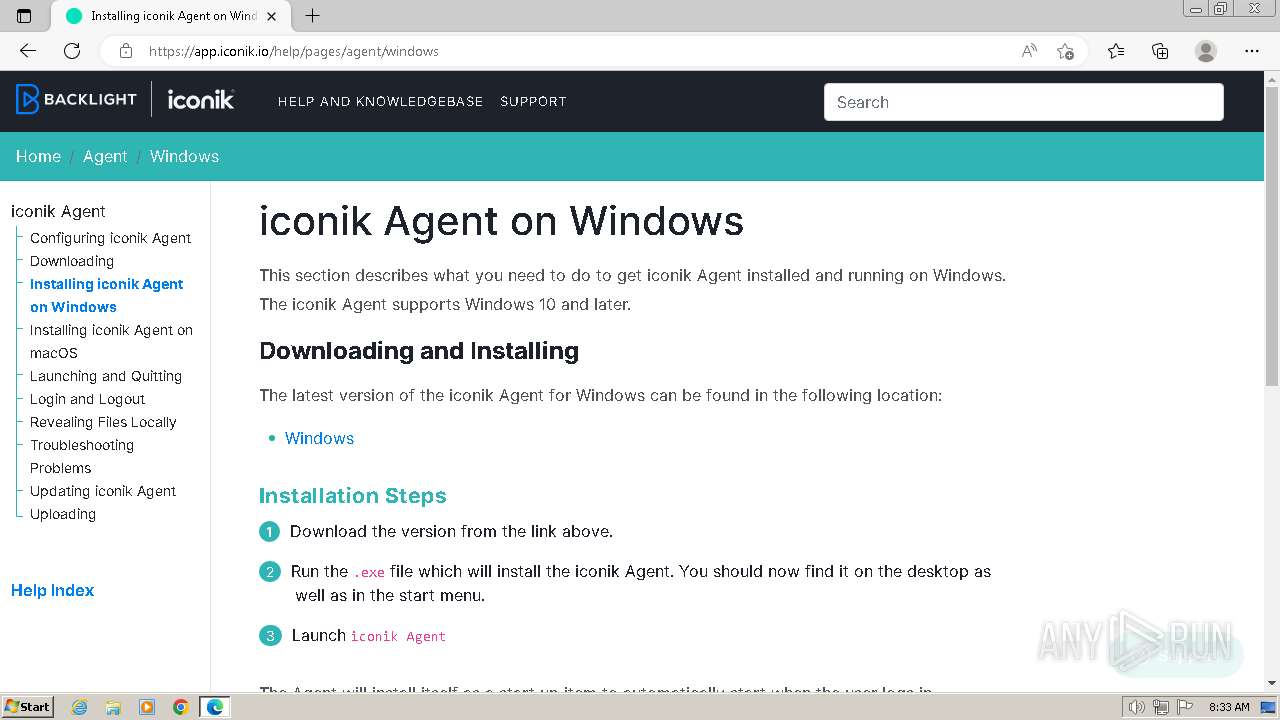Open the Support menu item
Viewport: 1280px width, 720px height.
pos(533,101)
